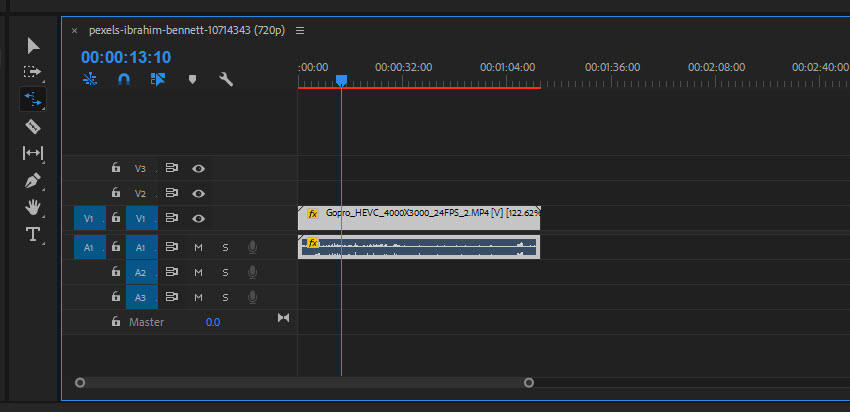Image resolution: width=850 pixels, height=412 pixels.
Task: Enable voice-over record on A3
Action: 252,297
